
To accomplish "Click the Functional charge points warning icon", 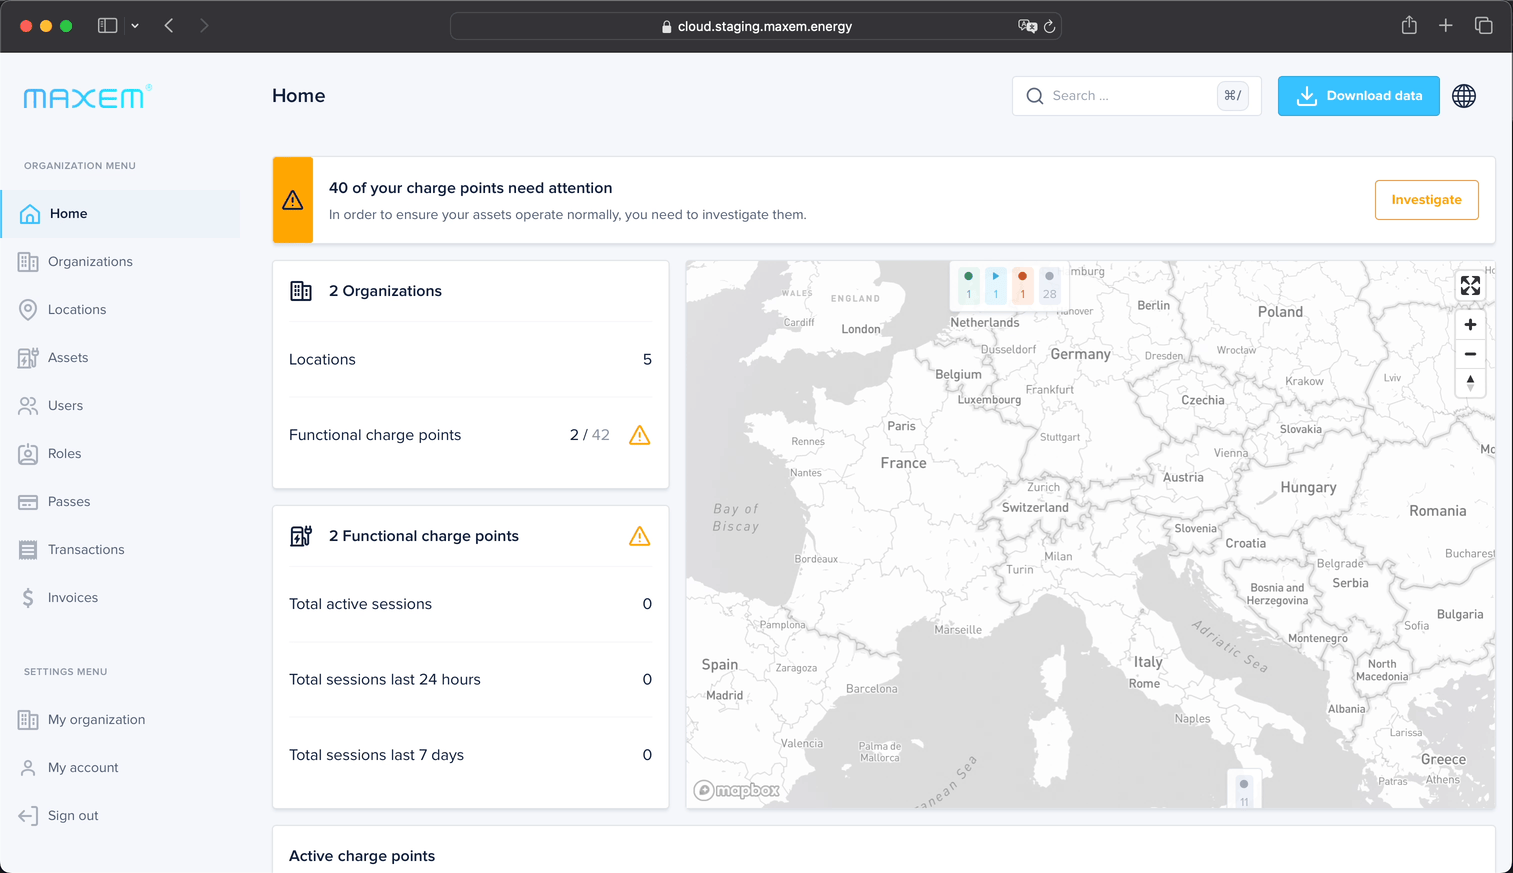I will click(x=640, y=435).
